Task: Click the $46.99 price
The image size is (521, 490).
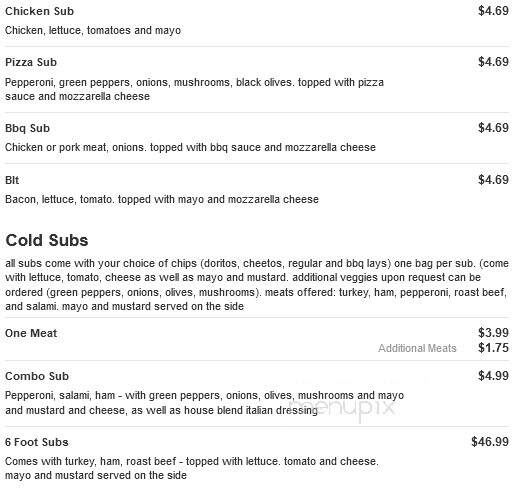Action: coord(490,442)
